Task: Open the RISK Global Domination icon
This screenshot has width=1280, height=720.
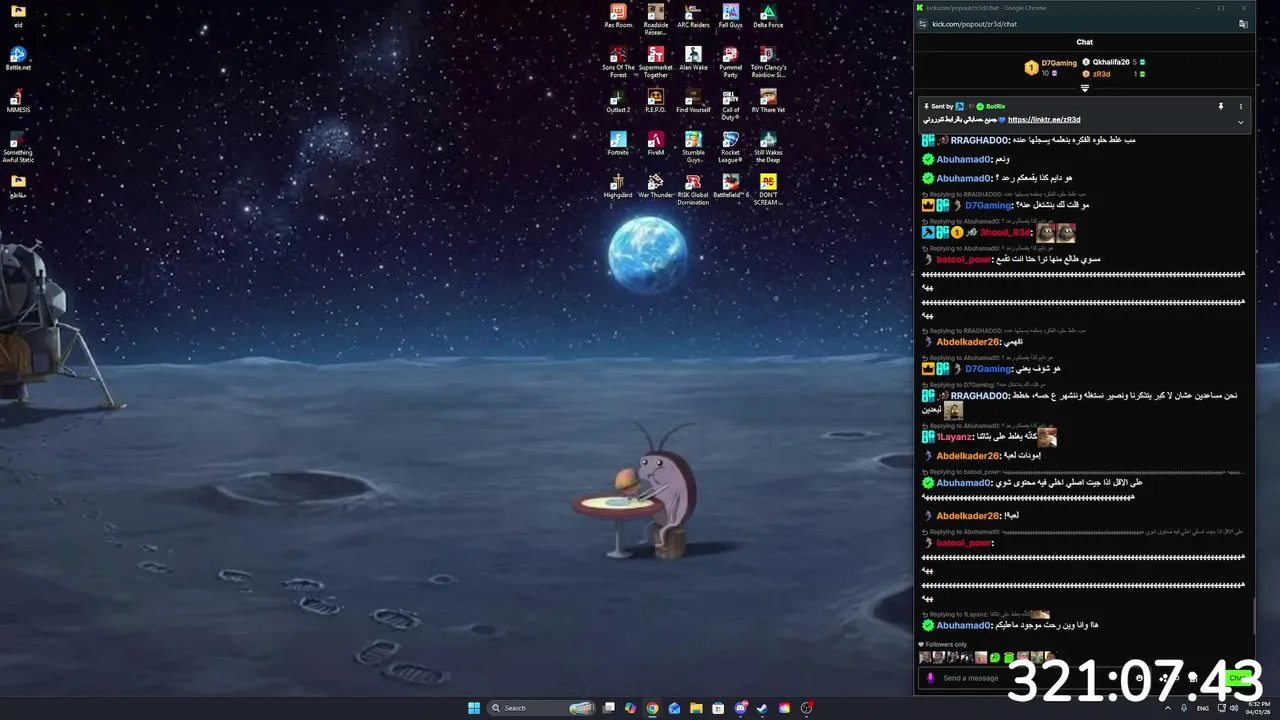Action: point(693,190)
